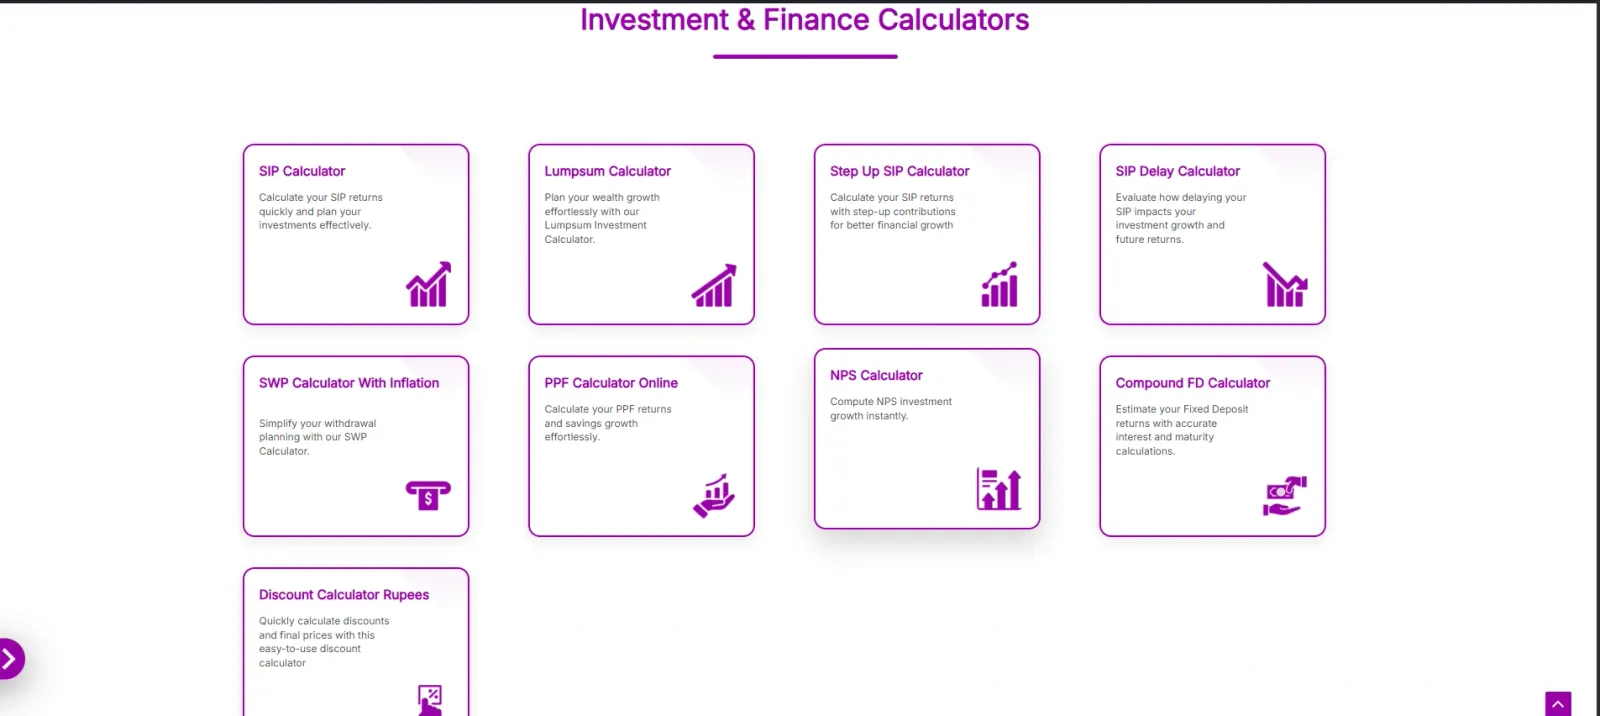Open the Lumpsum Calculator title link
The width and height of the screenshot is (1600, 716).
coord(607,171)
